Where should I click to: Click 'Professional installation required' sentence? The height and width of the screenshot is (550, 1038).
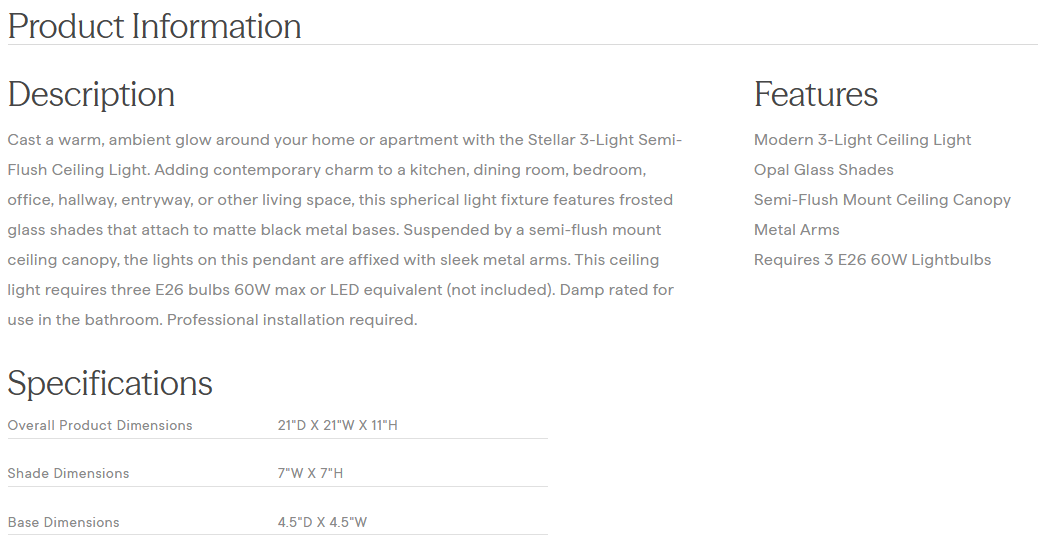[290, 320]
